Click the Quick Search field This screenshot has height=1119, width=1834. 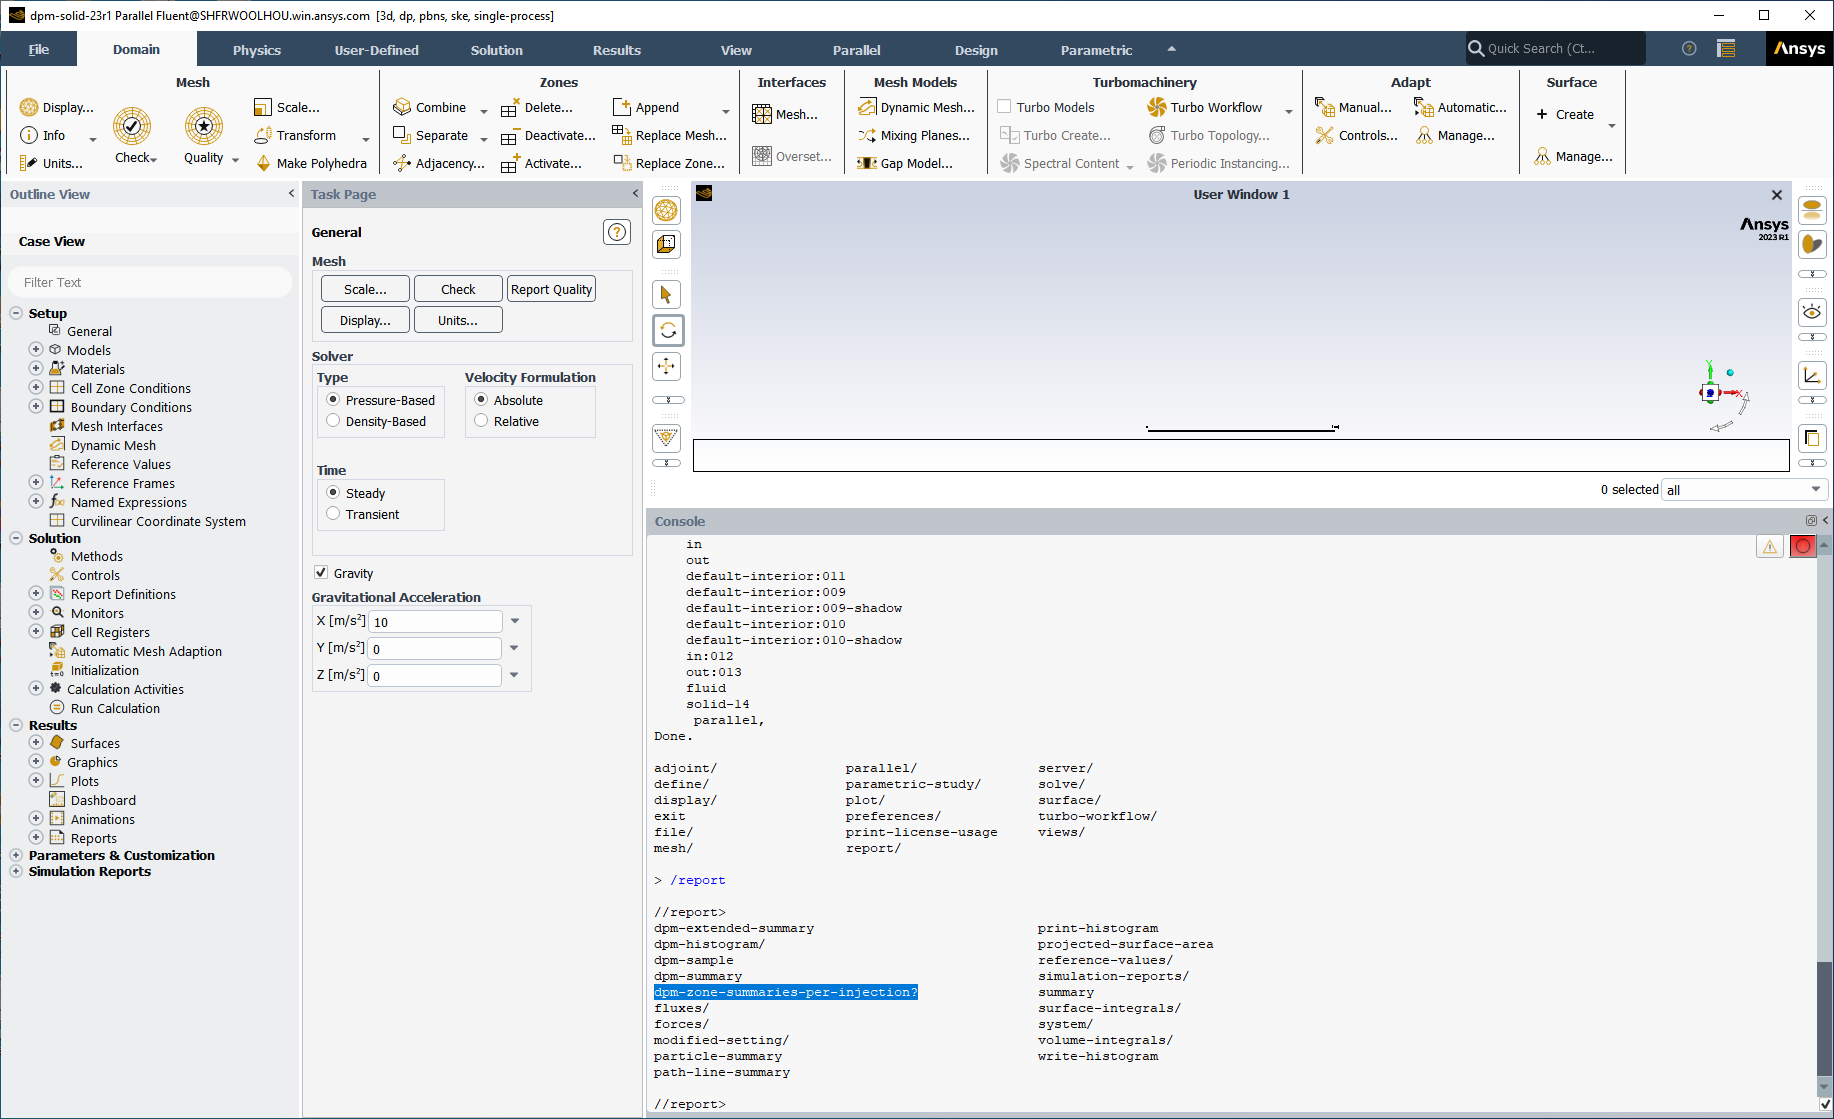point(1556,48)
